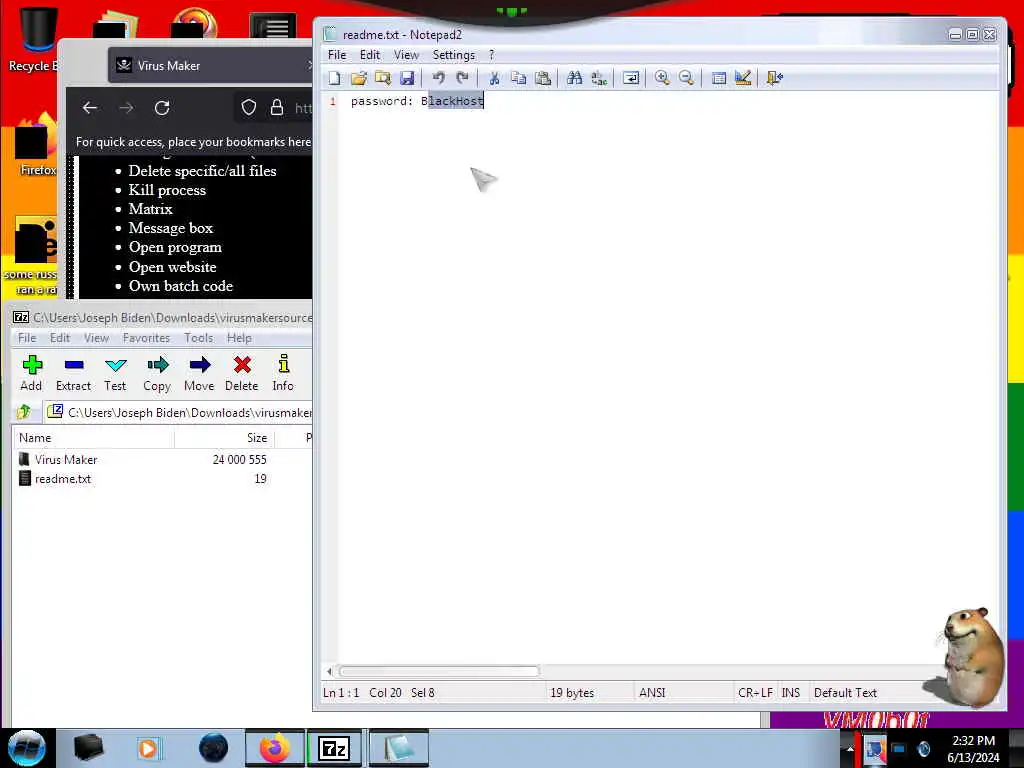Click the password text line in Notepad2 editor
The image size is (1024, 768).
pyautogui.click(x=417, y=101)
